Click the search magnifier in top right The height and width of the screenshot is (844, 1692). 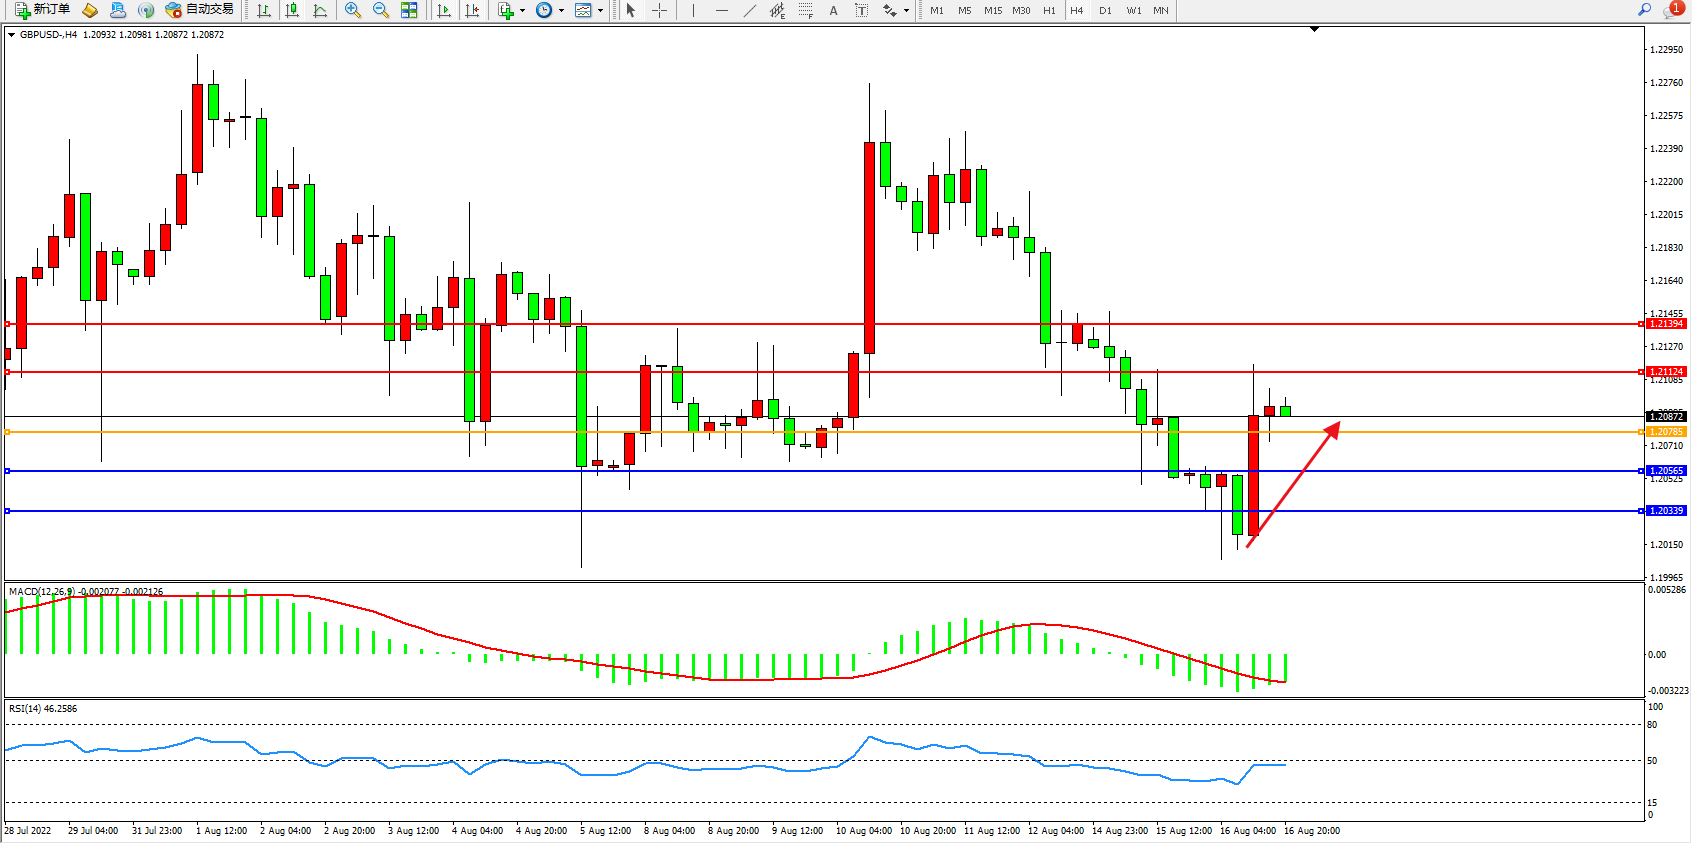point(1644,10)
